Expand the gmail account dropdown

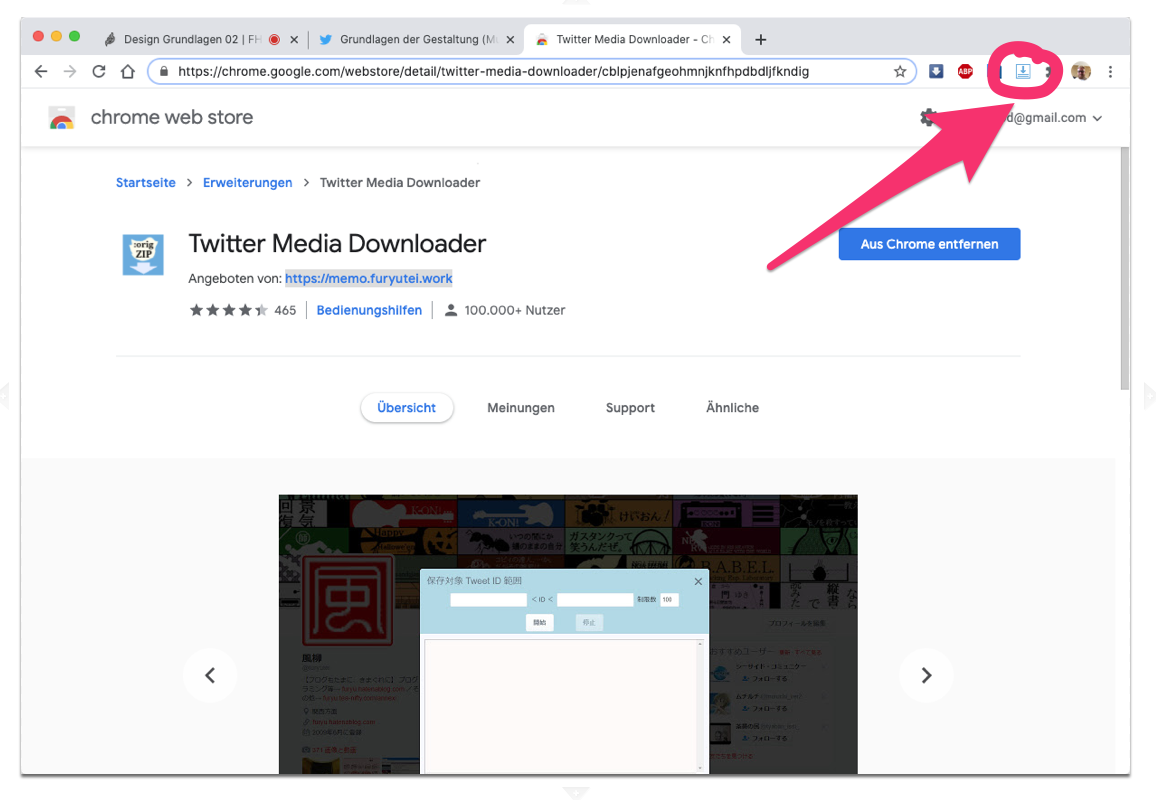(1097, 118)
